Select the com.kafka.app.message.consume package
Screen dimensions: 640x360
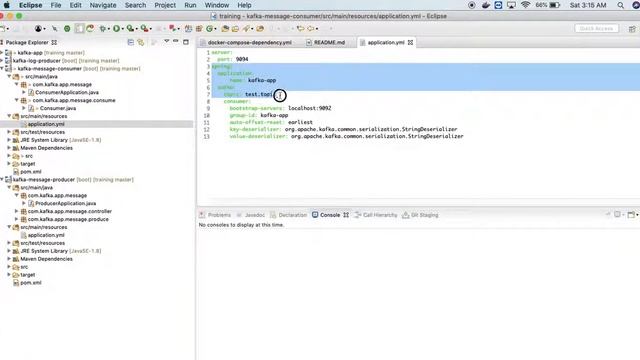(x=74, y=100)
